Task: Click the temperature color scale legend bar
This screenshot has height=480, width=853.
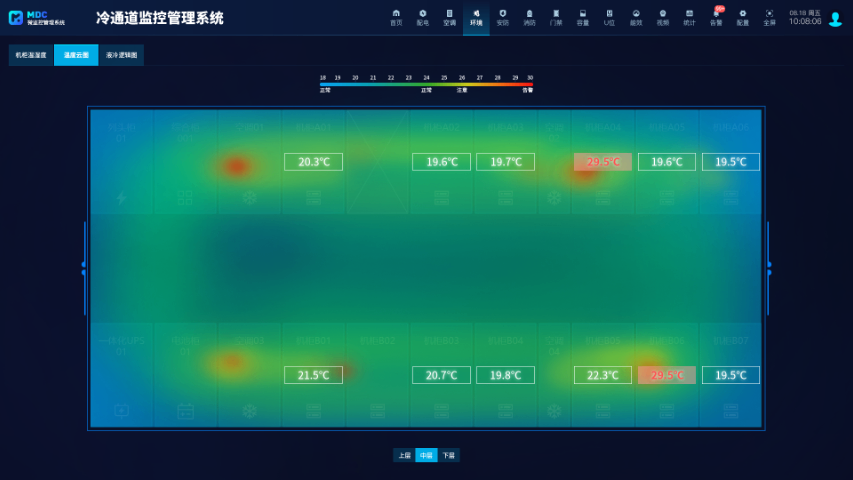Action: pos(426,84)
